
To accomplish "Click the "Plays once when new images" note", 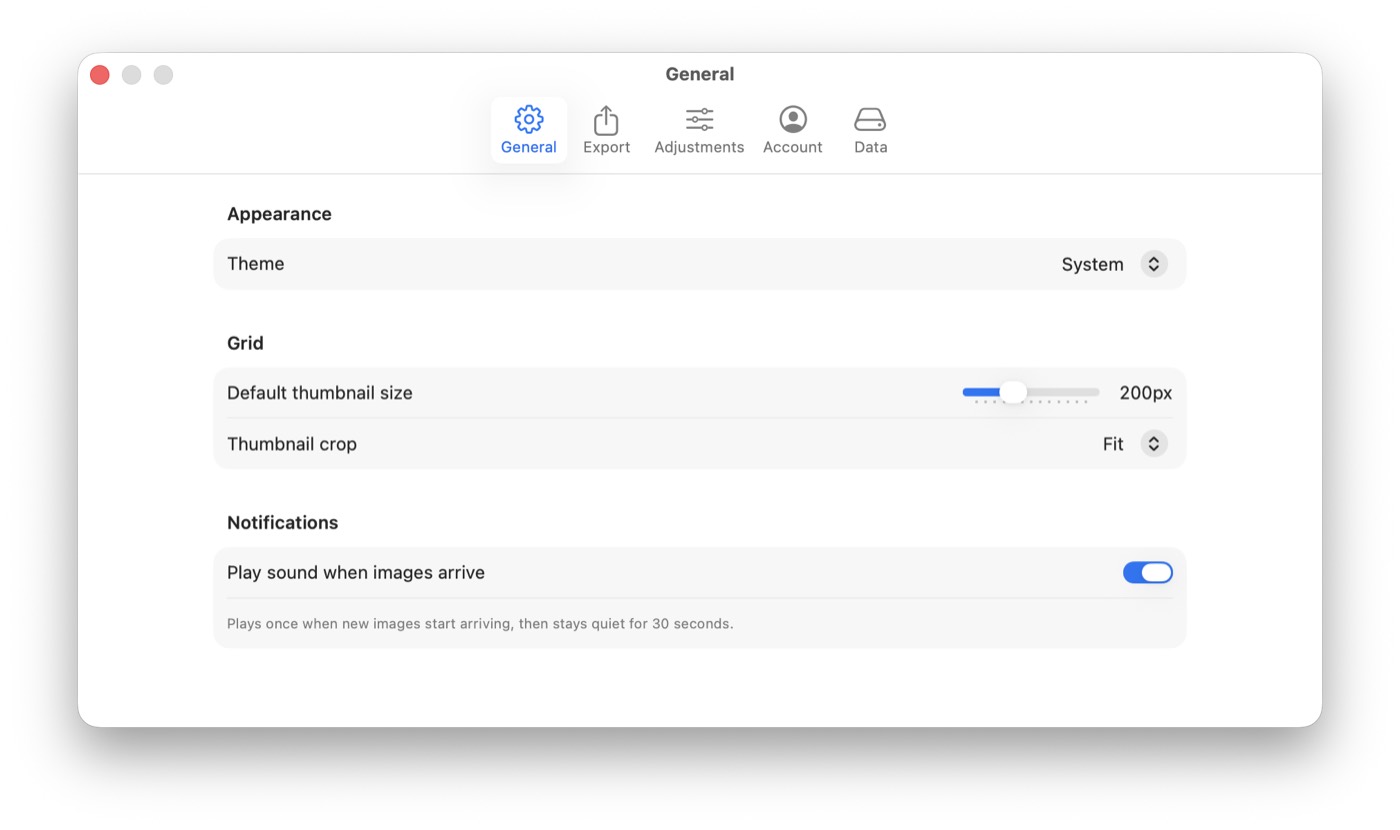I will (480, 623).
